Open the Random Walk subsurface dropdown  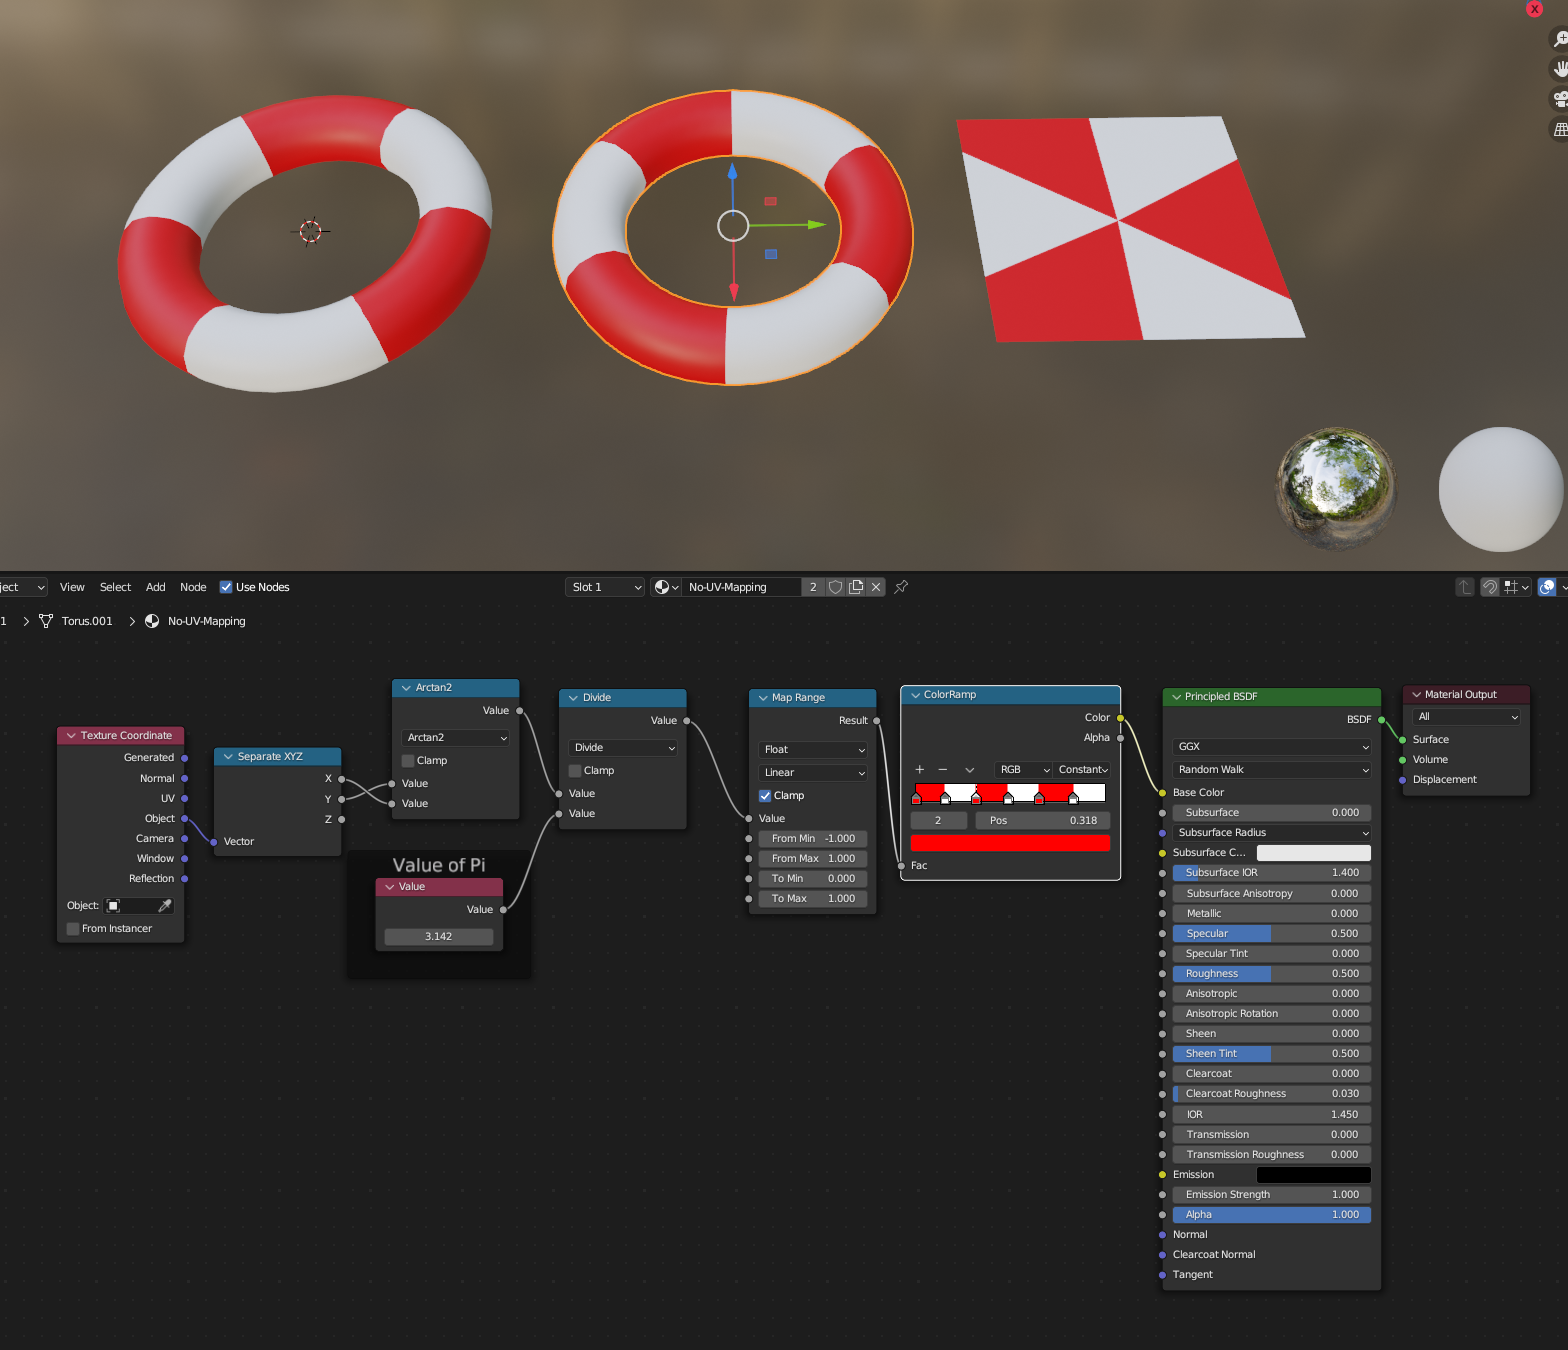click(x=1272, y=770)
